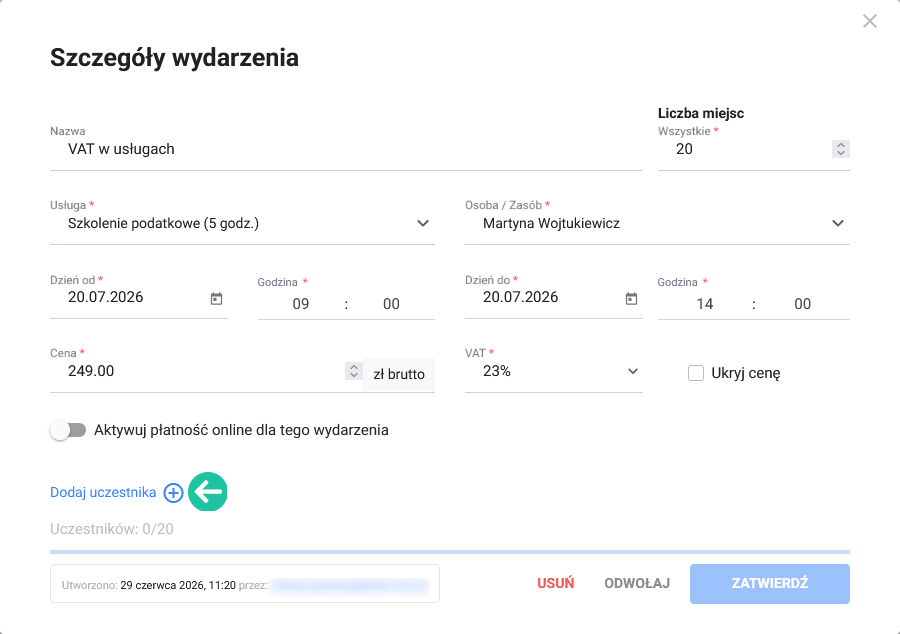The image size is (900, 634).
Task: Toggle the Ukryj cenę checkbox
Action: 696,373
